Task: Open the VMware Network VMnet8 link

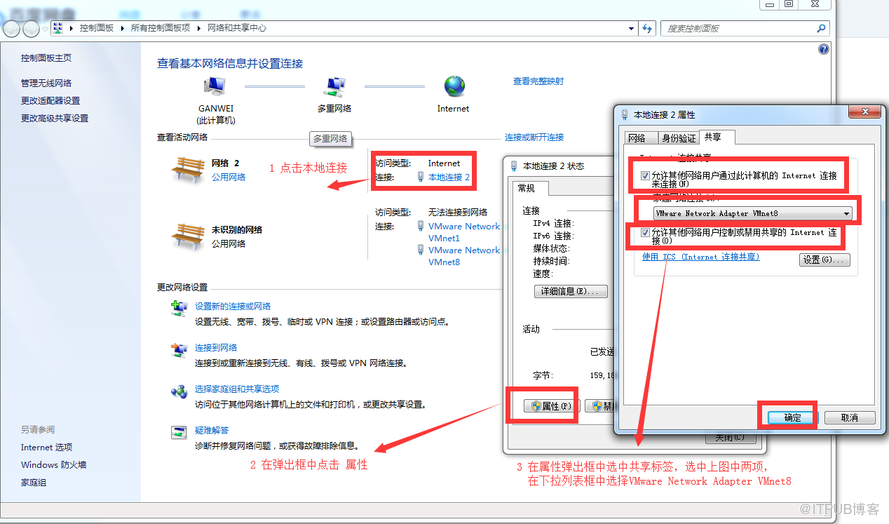Action: pyautogui.click(x=464, y=256)
